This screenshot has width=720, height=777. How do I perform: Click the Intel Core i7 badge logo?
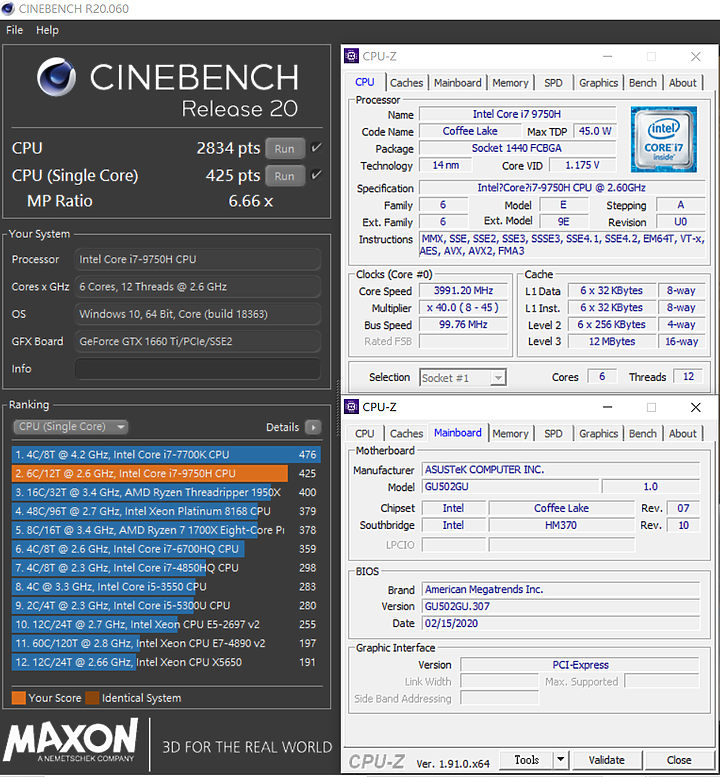click(664, 139)
